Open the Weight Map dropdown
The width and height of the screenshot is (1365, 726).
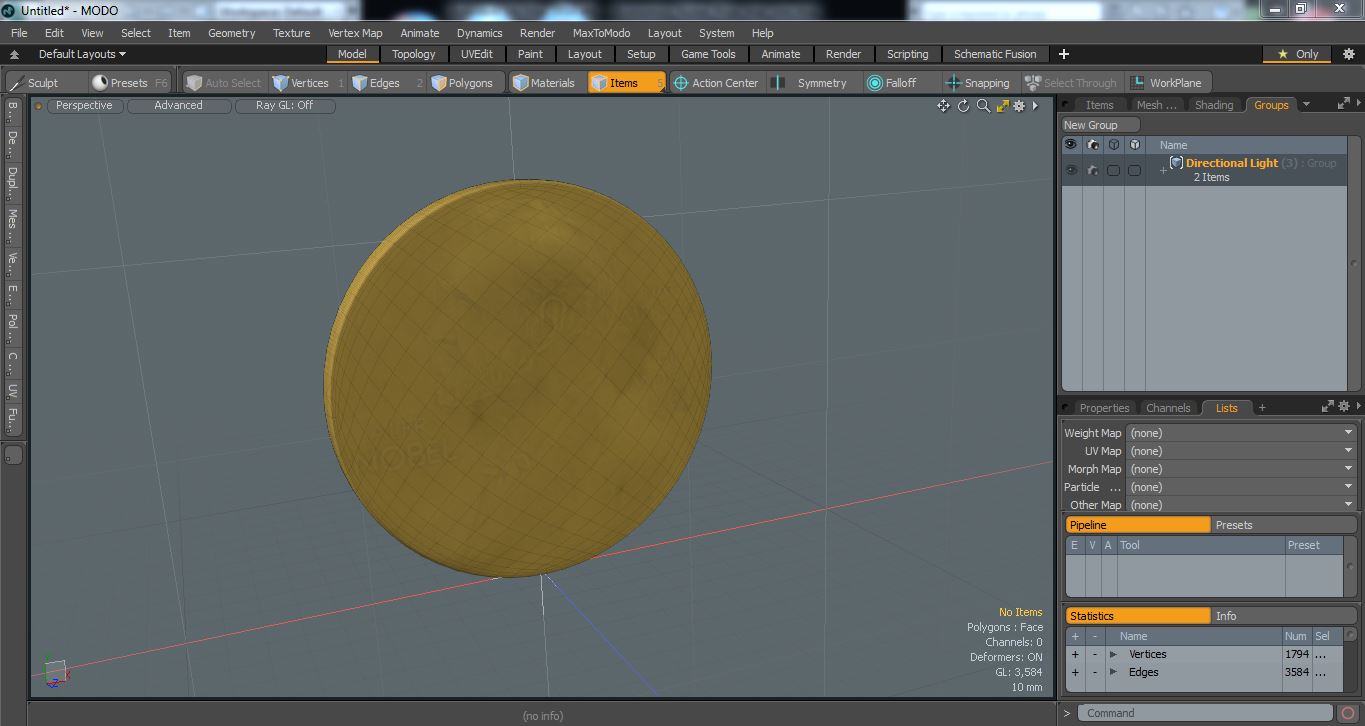pyautogui.click(x=1241, y=433)
